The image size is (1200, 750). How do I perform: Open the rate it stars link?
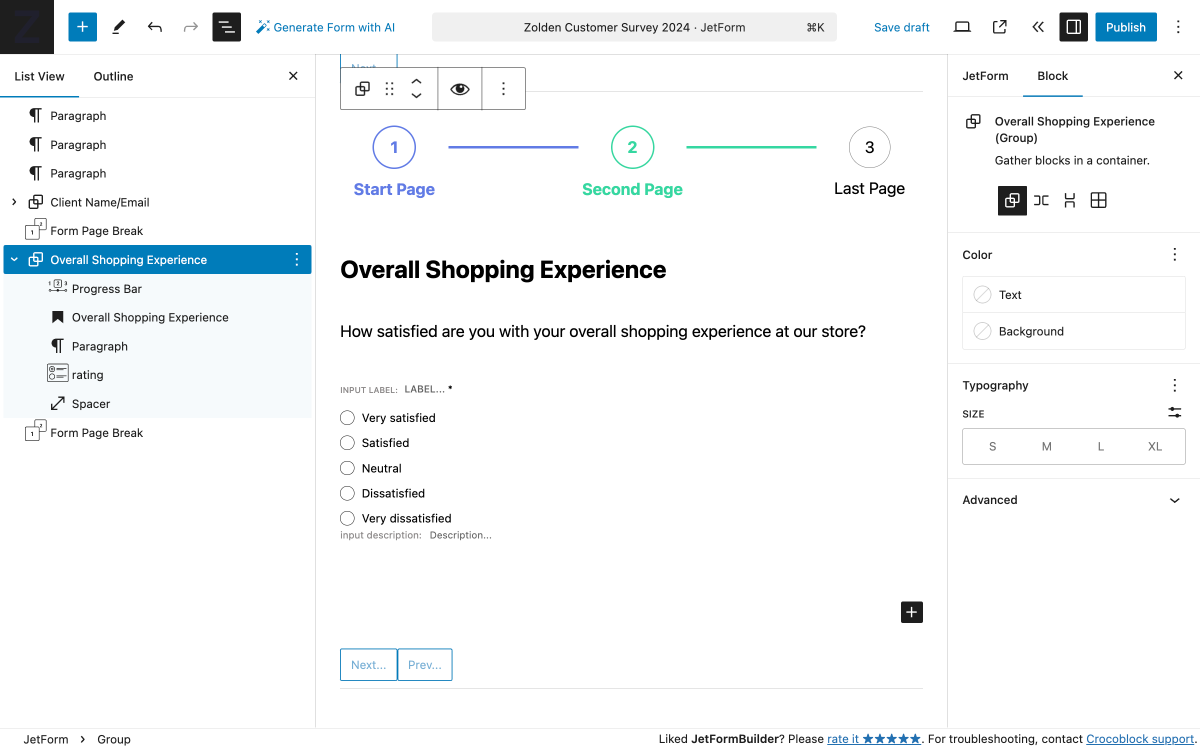873,739
